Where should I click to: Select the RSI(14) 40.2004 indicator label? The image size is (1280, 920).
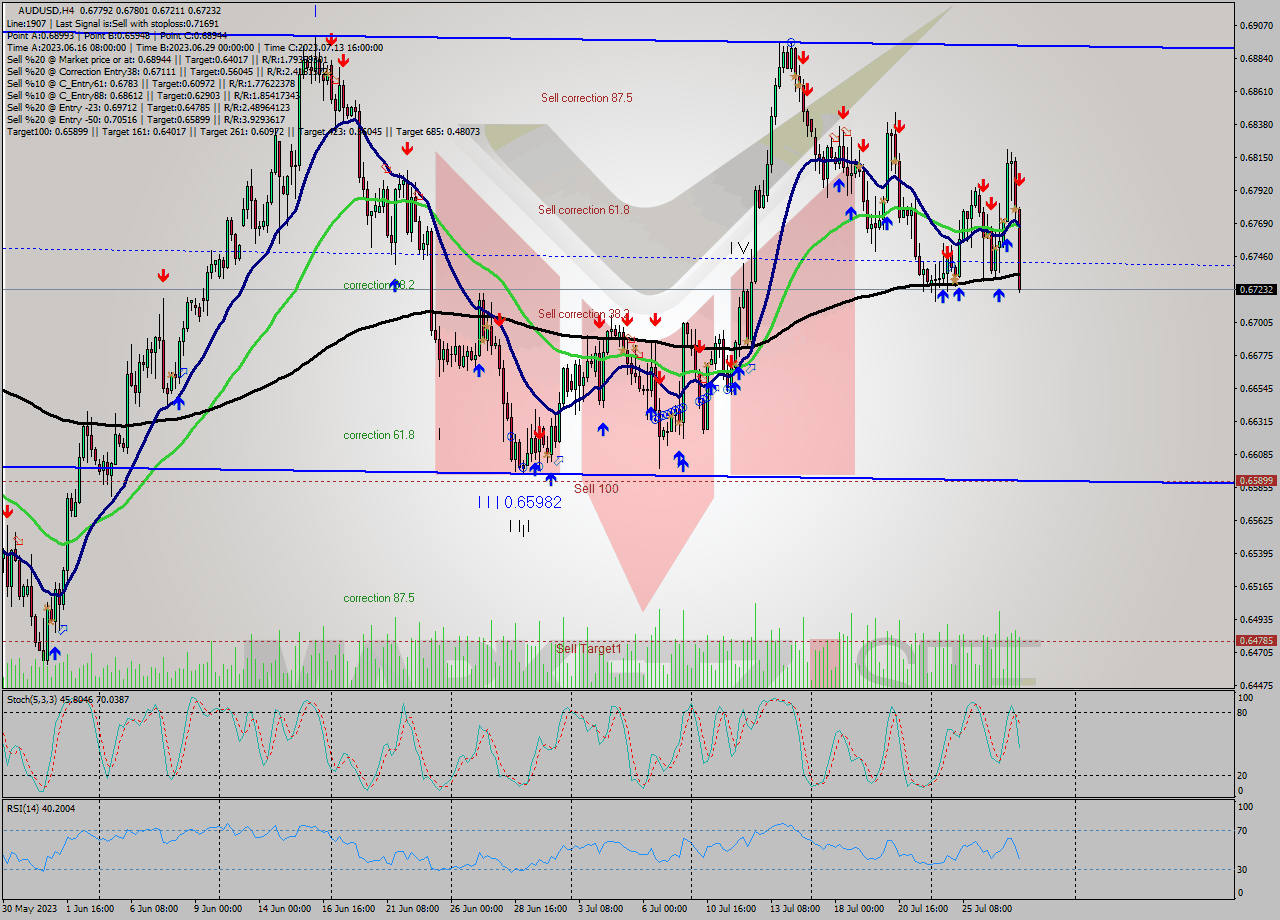pos(40,808)
